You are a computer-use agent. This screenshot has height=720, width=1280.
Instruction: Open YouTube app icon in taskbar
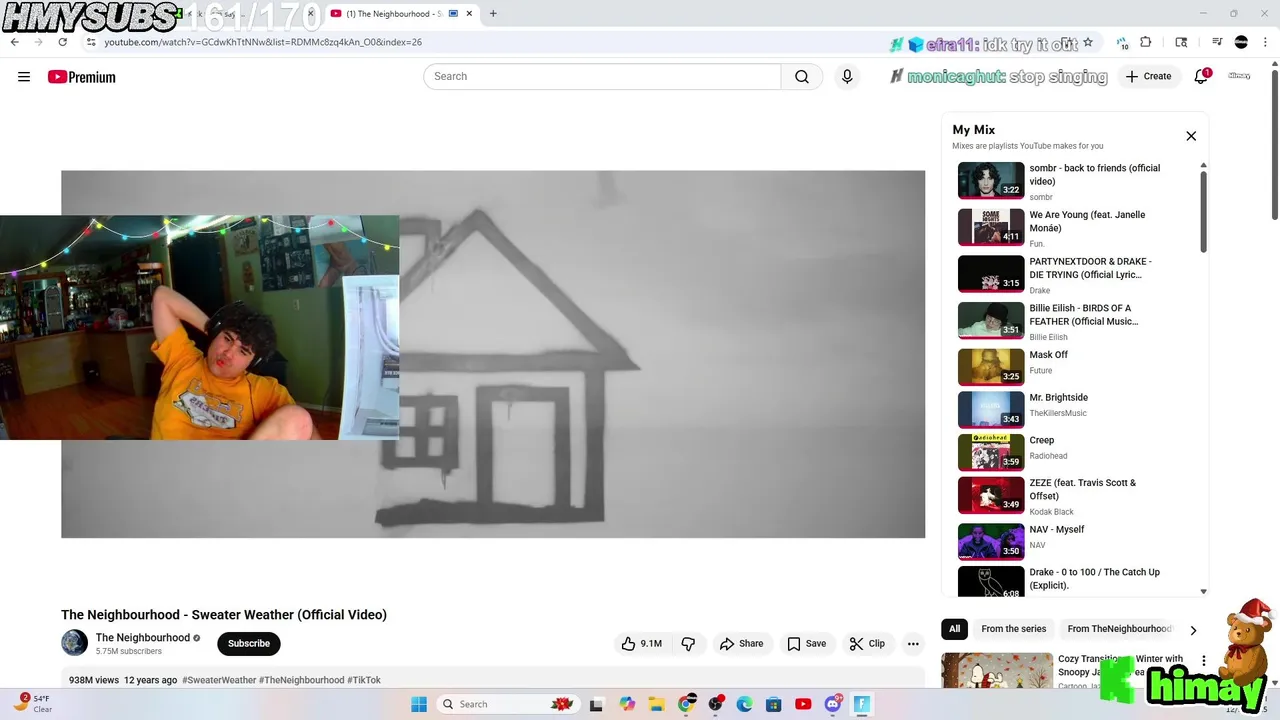pos(803,704)
